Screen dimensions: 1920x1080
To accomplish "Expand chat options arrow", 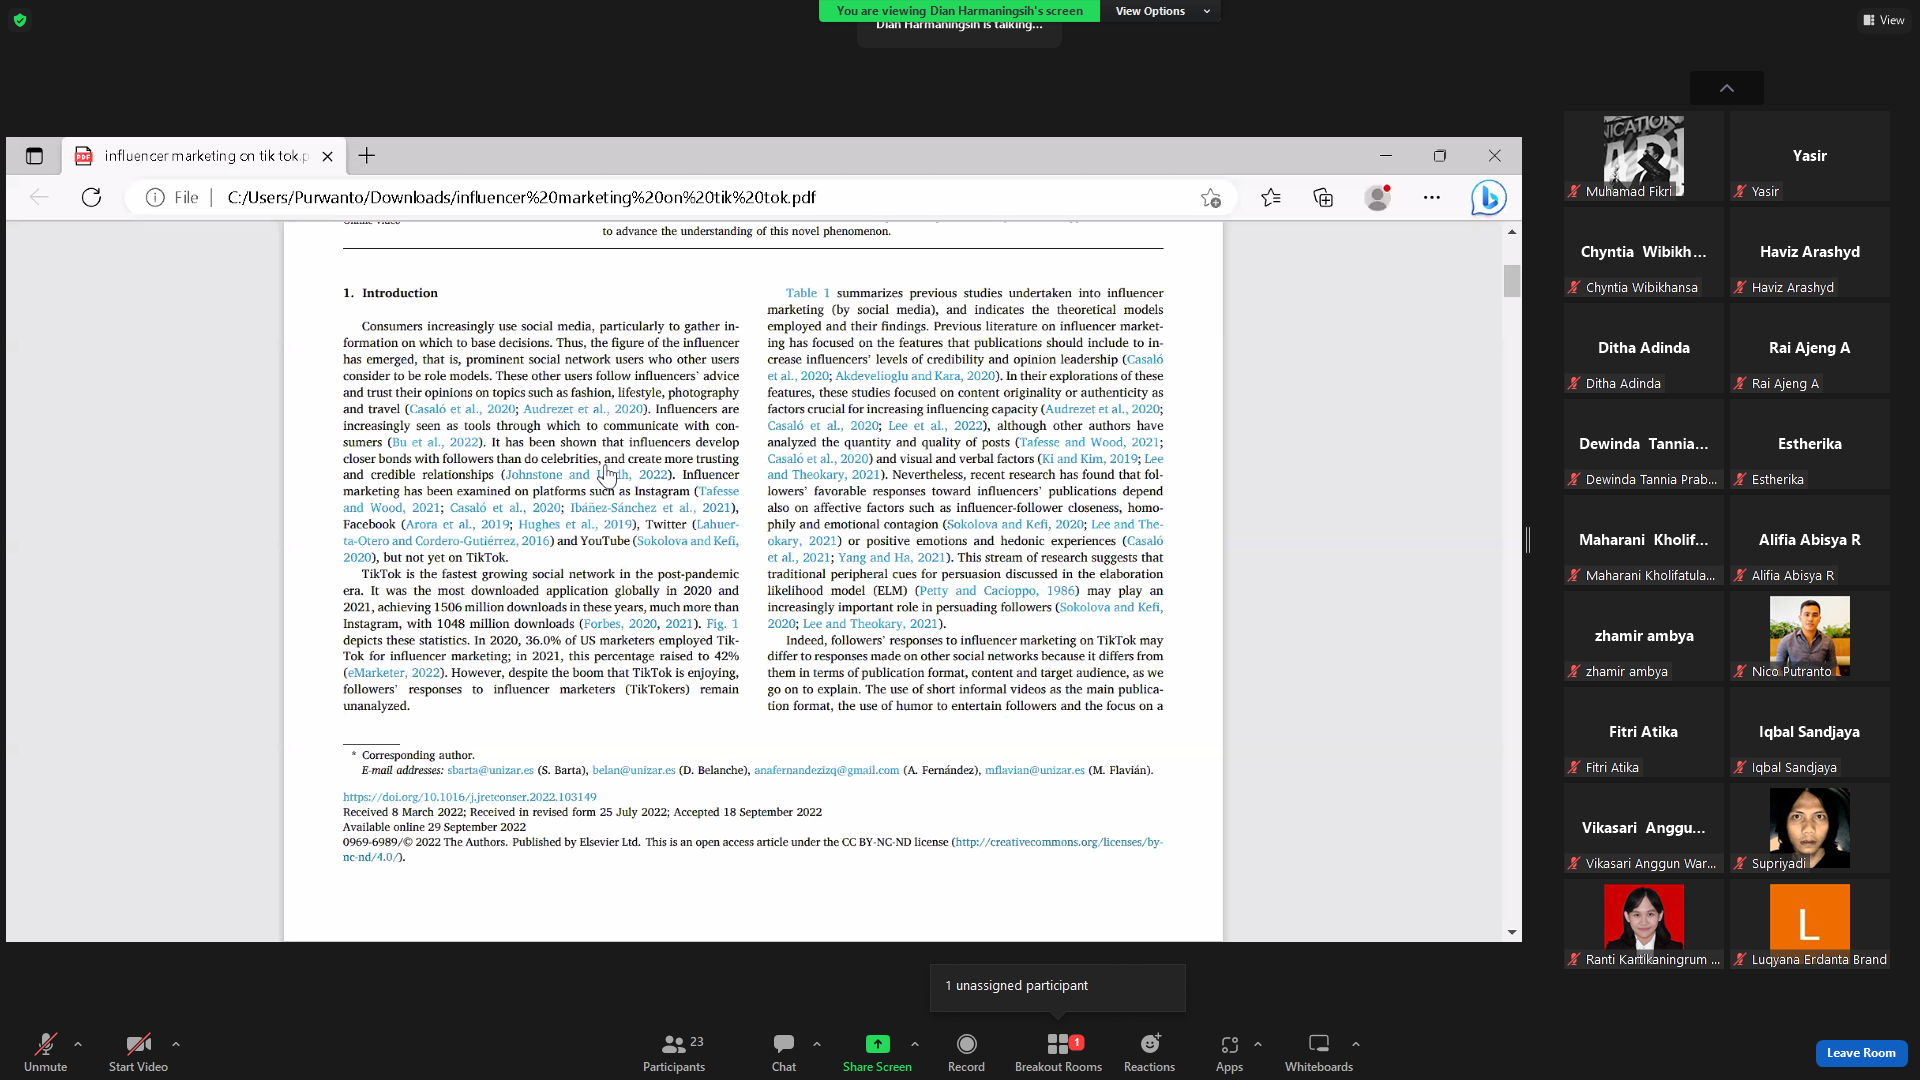I will pyautogui.click(x=817, y=1044).
